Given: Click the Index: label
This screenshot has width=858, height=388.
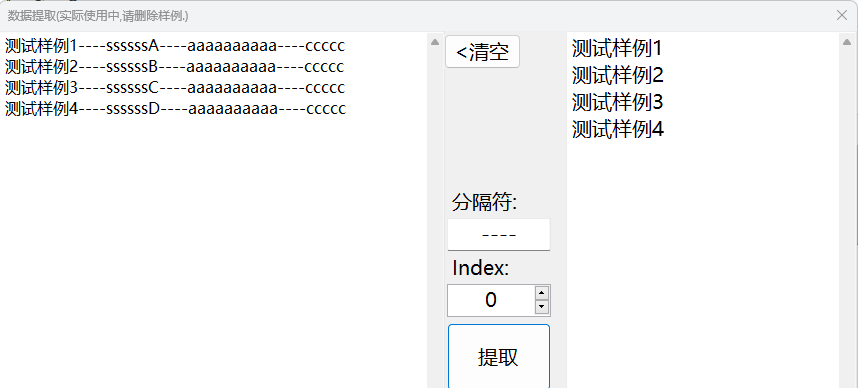Looking at the screenshot, I should (480, 268).
